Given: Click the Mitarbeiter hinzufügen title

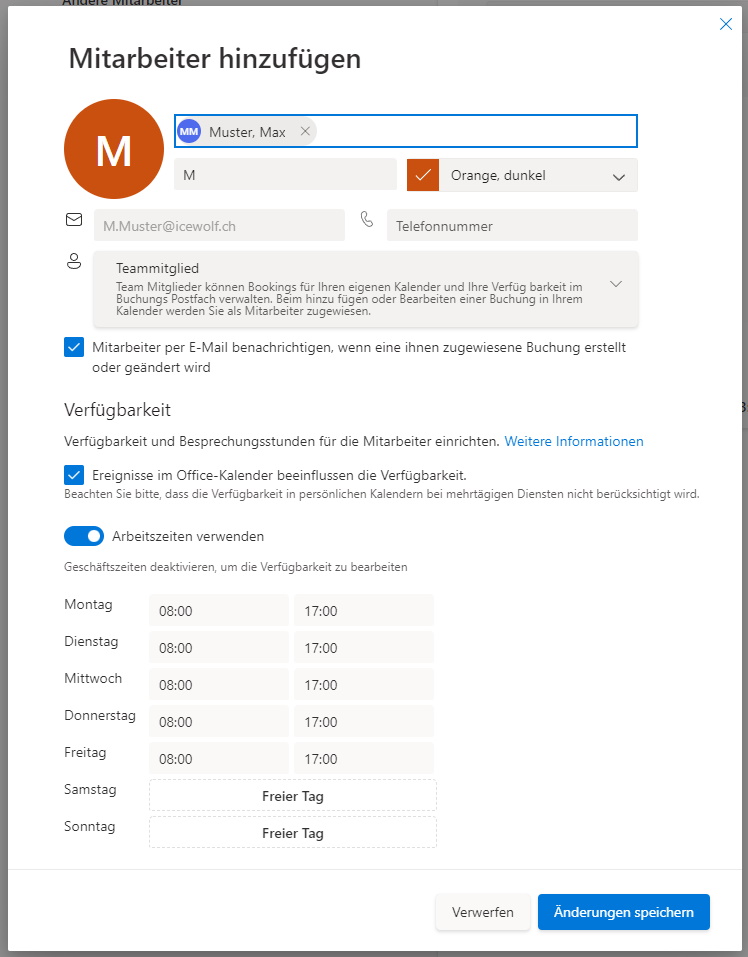Looking at the screenshot, I should pyautogui.click(x=215, y=59).
